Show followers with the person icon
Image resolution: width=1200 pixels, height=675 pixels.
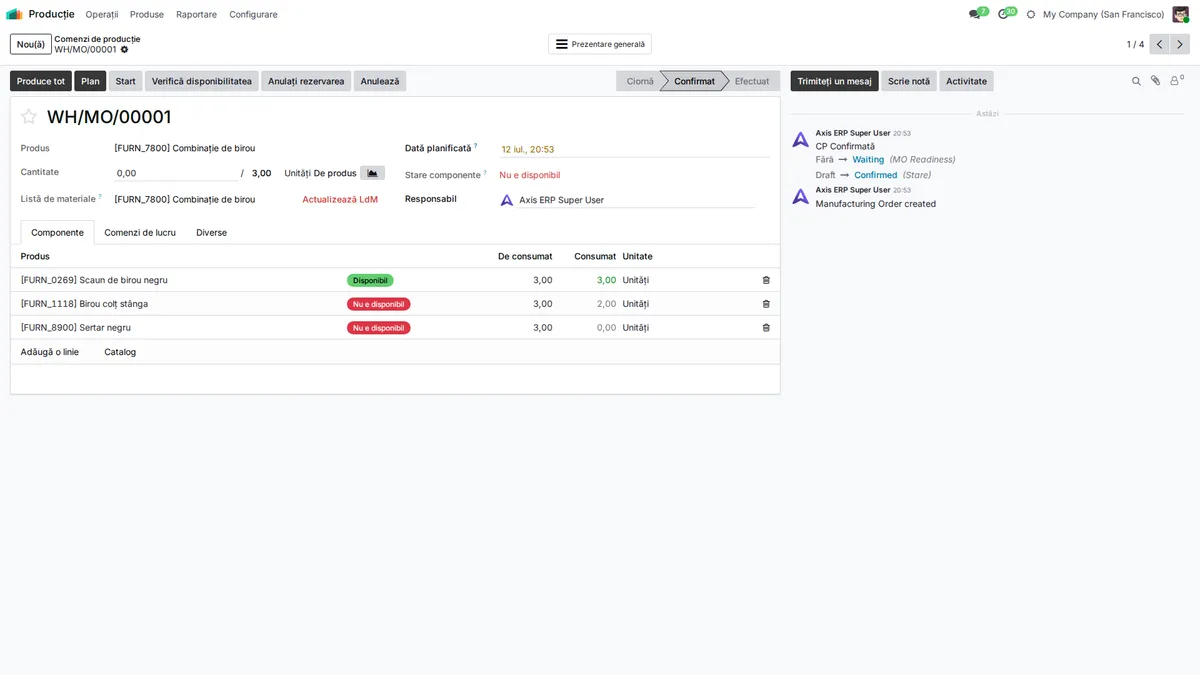click(x=1176, y=81)
